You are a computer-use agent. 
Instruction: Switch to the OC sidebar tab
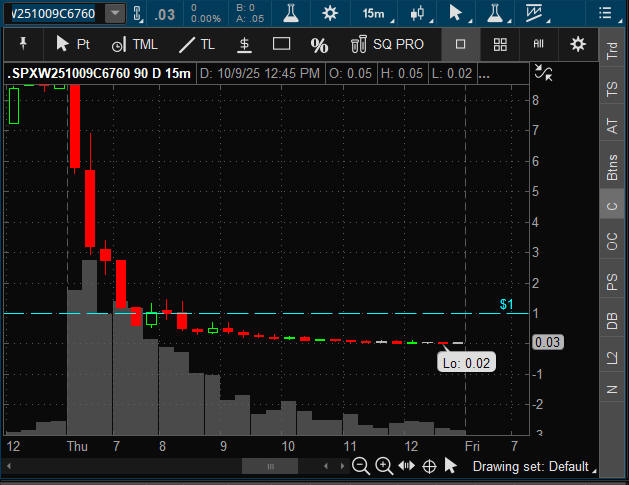[x=612, y=241]
